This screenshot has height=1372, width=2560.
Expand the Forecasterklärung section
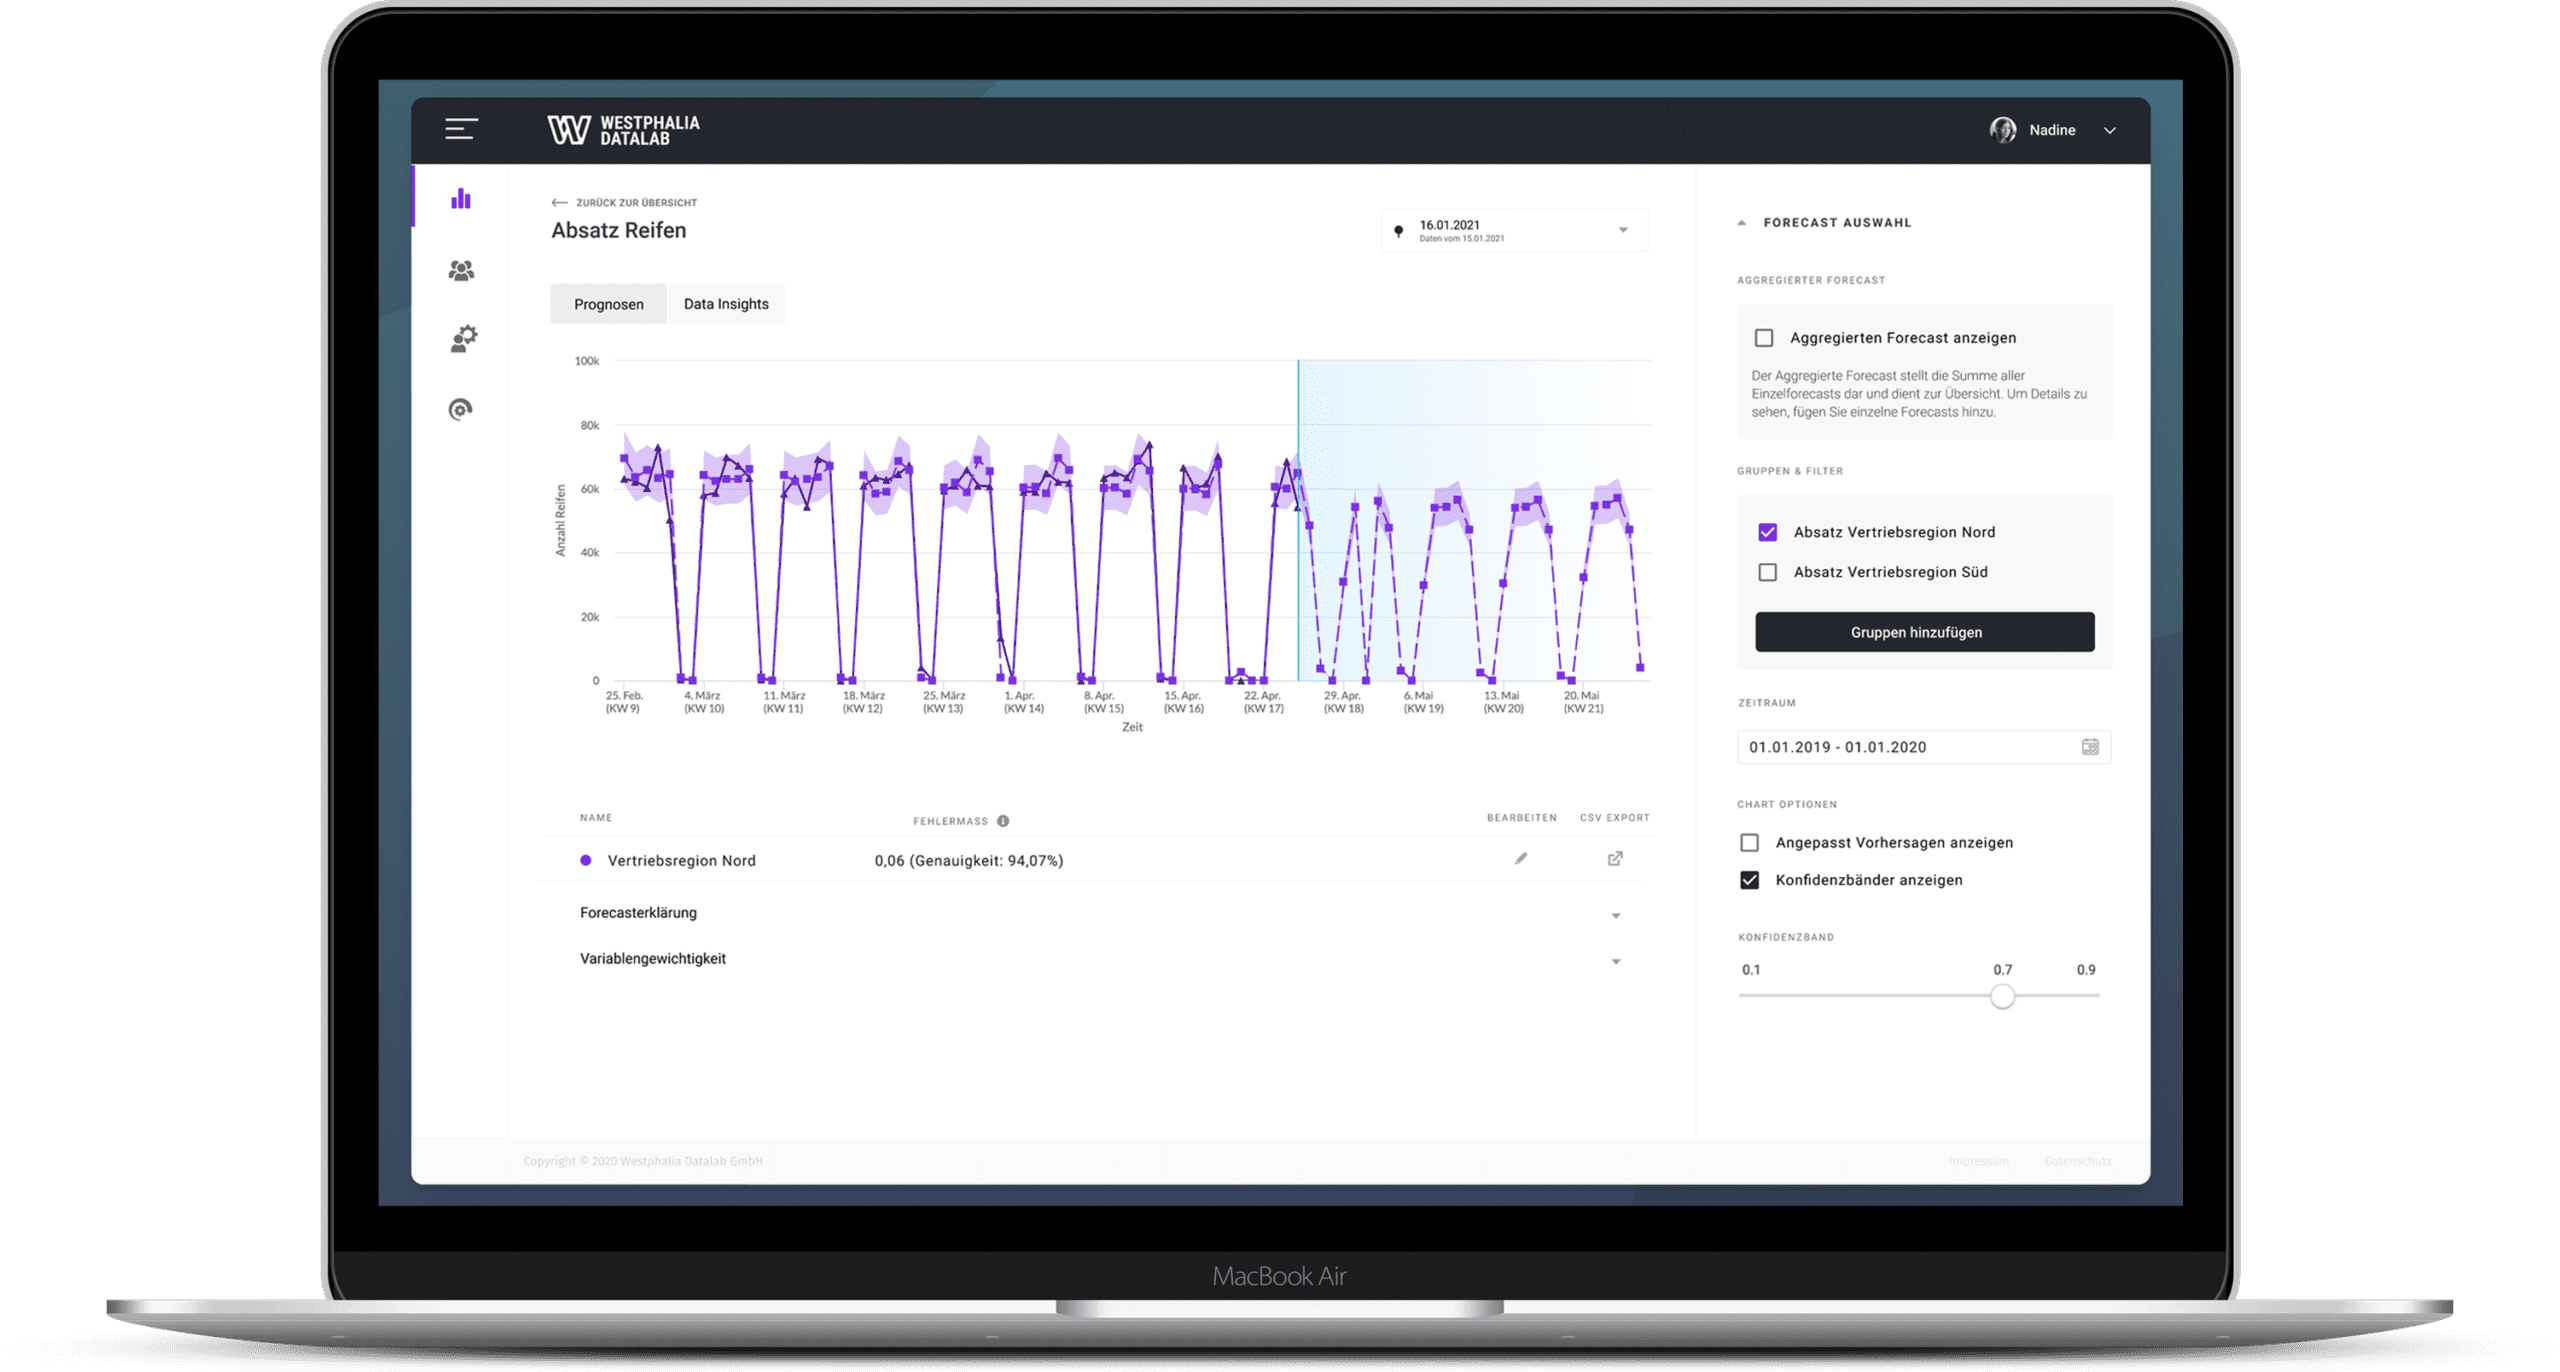(1616, 915)
